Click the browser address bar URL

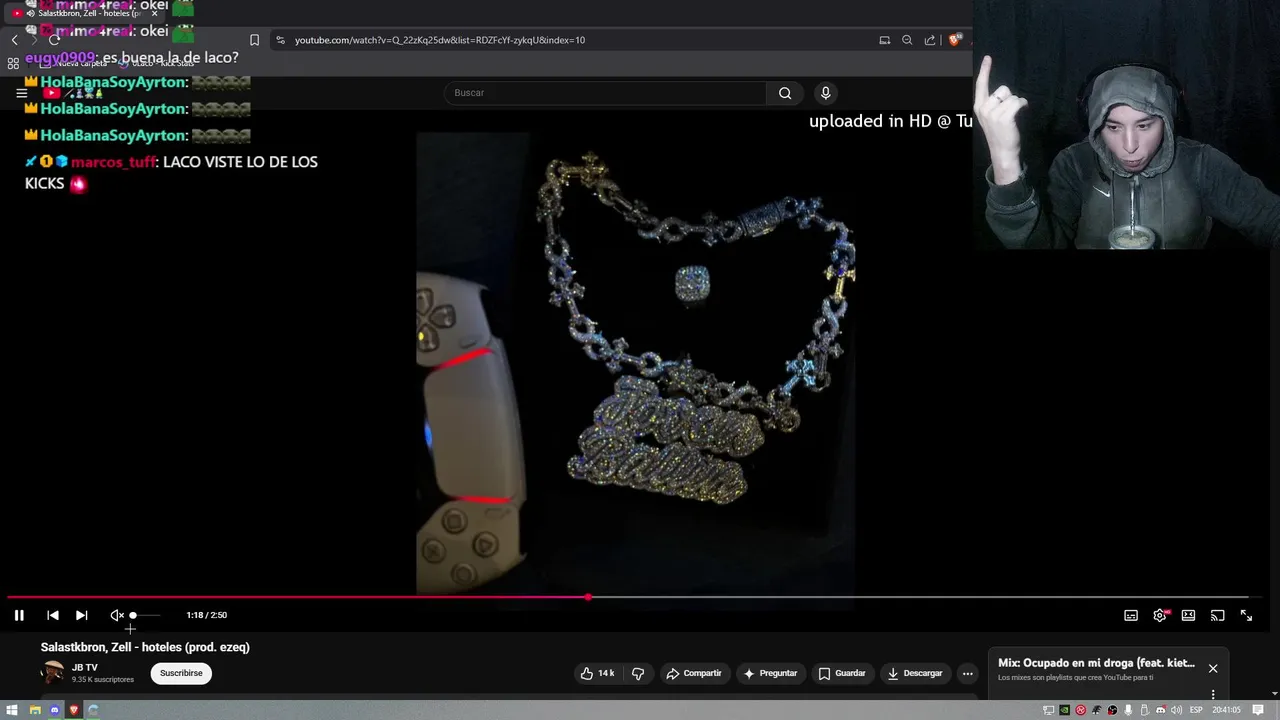pos(440,40)
